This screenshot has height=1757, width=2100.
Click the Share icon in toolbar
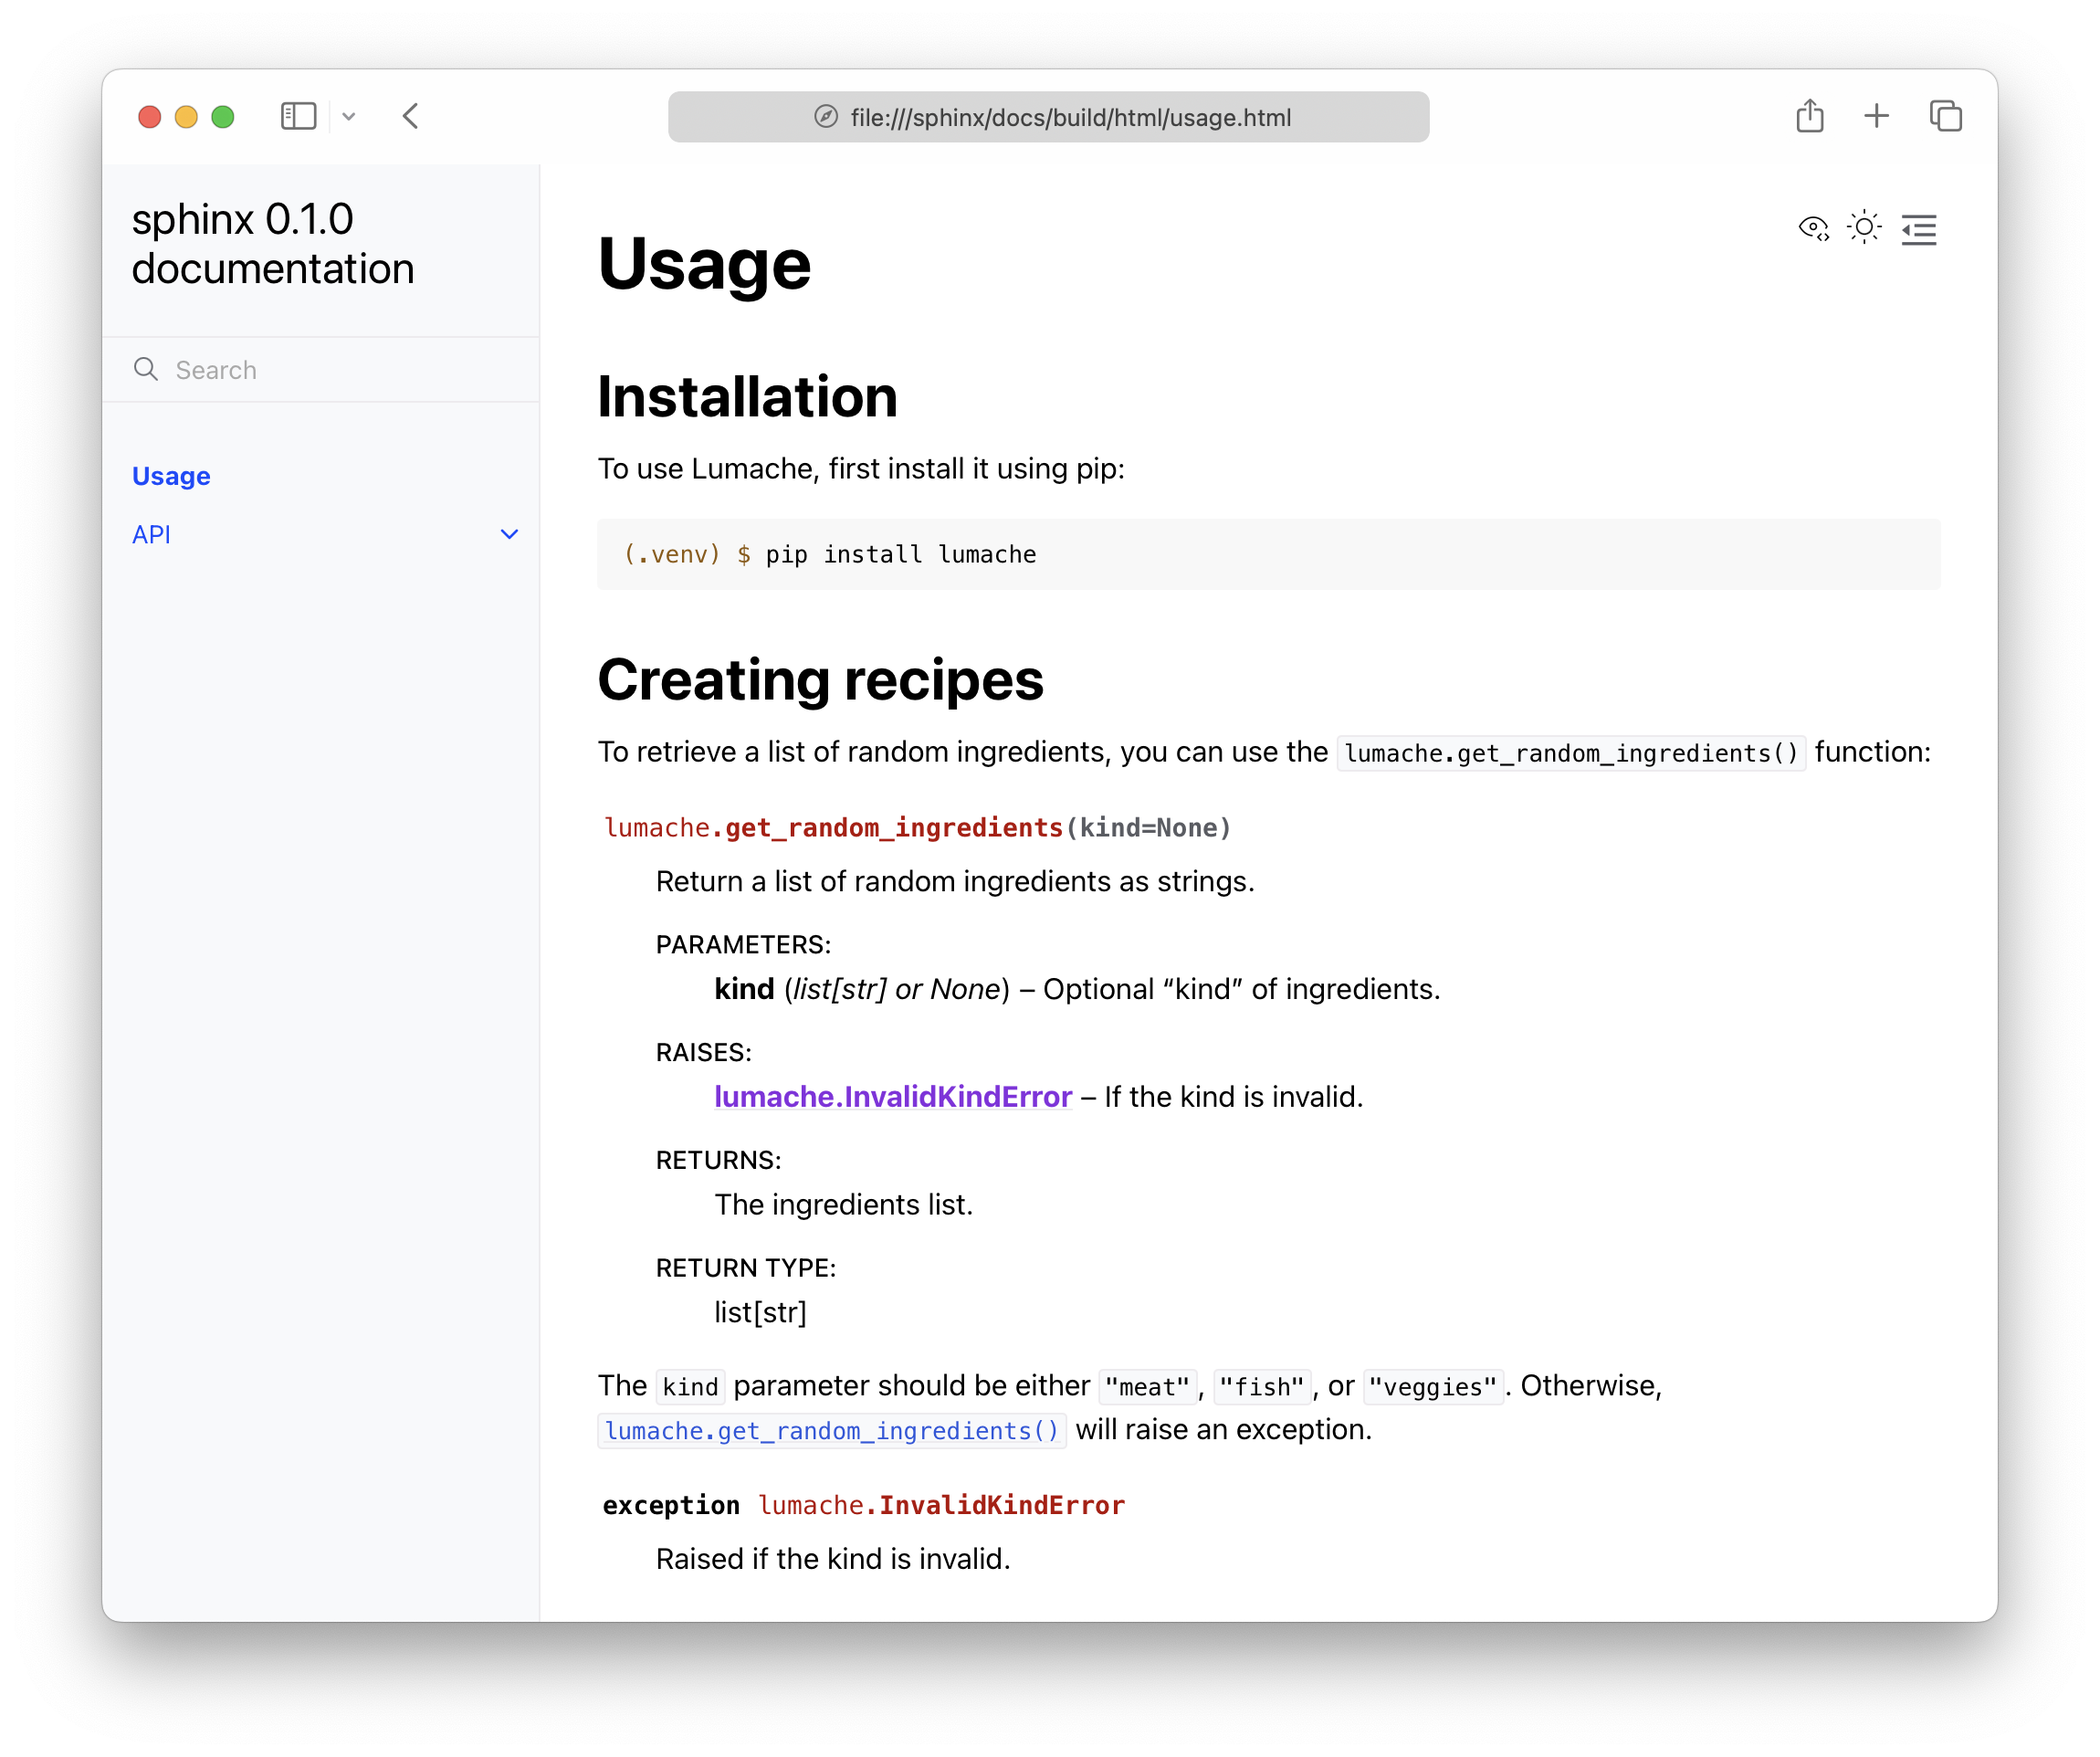[x=1809, y=116]
